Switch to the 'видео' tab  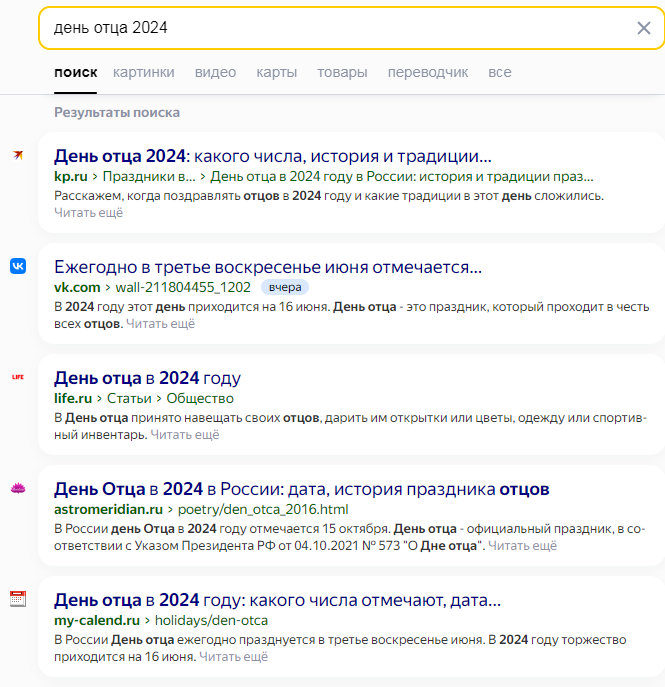215,72
